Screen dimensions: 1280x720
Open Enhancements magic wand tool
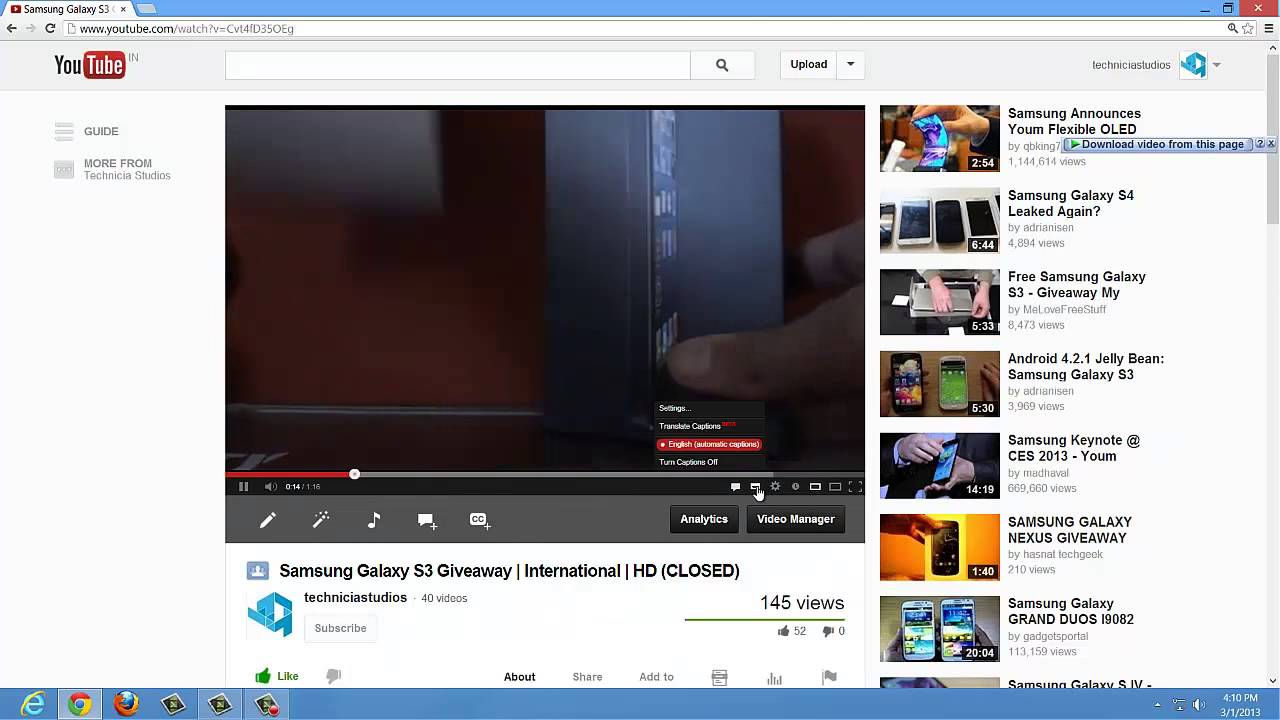click(321, 520)
